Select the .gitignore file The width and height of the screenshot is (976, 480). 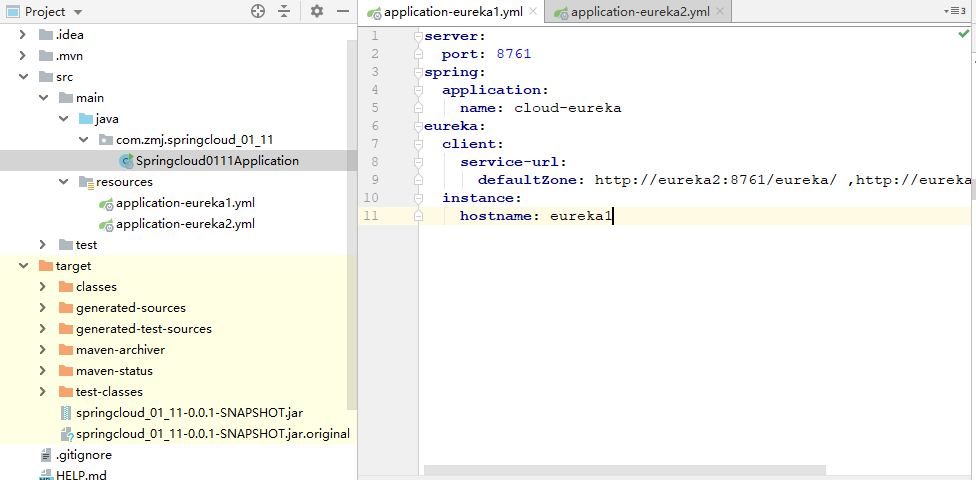pos(83,455)
